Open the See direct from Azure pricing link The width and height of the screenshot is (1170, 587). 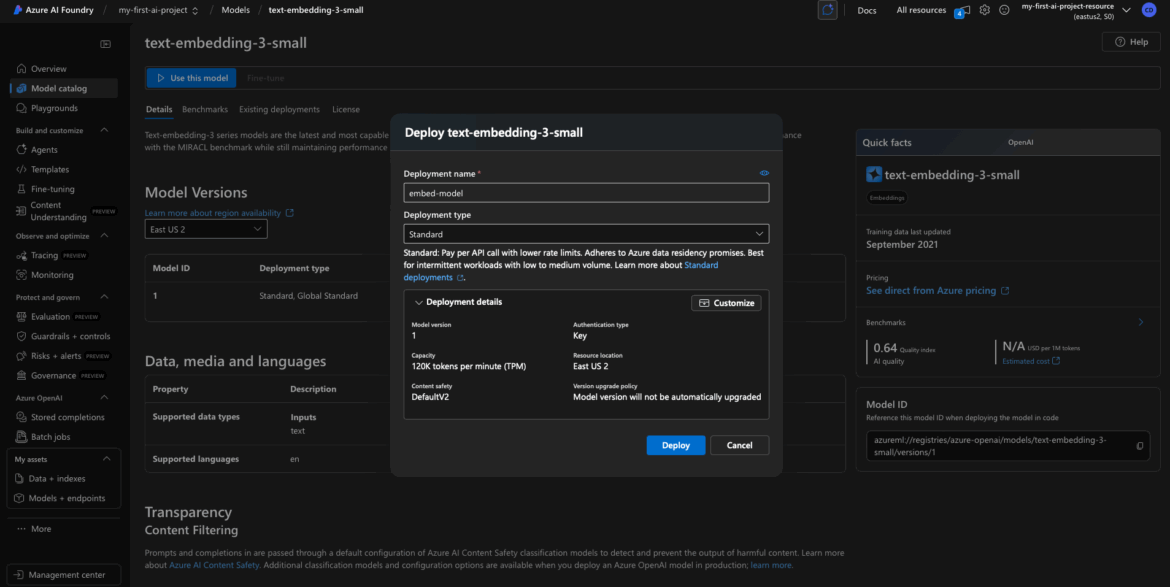[x=931, y=291]
